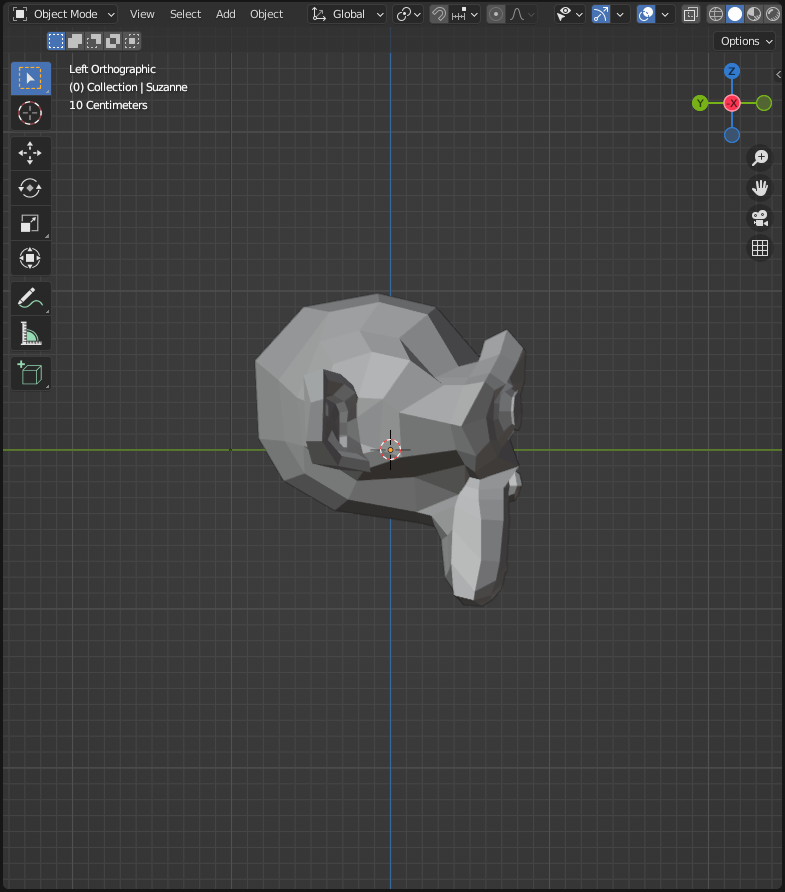Toggle X-ray mode
This screenshot has height=892, width=785.
click(691, 14)
